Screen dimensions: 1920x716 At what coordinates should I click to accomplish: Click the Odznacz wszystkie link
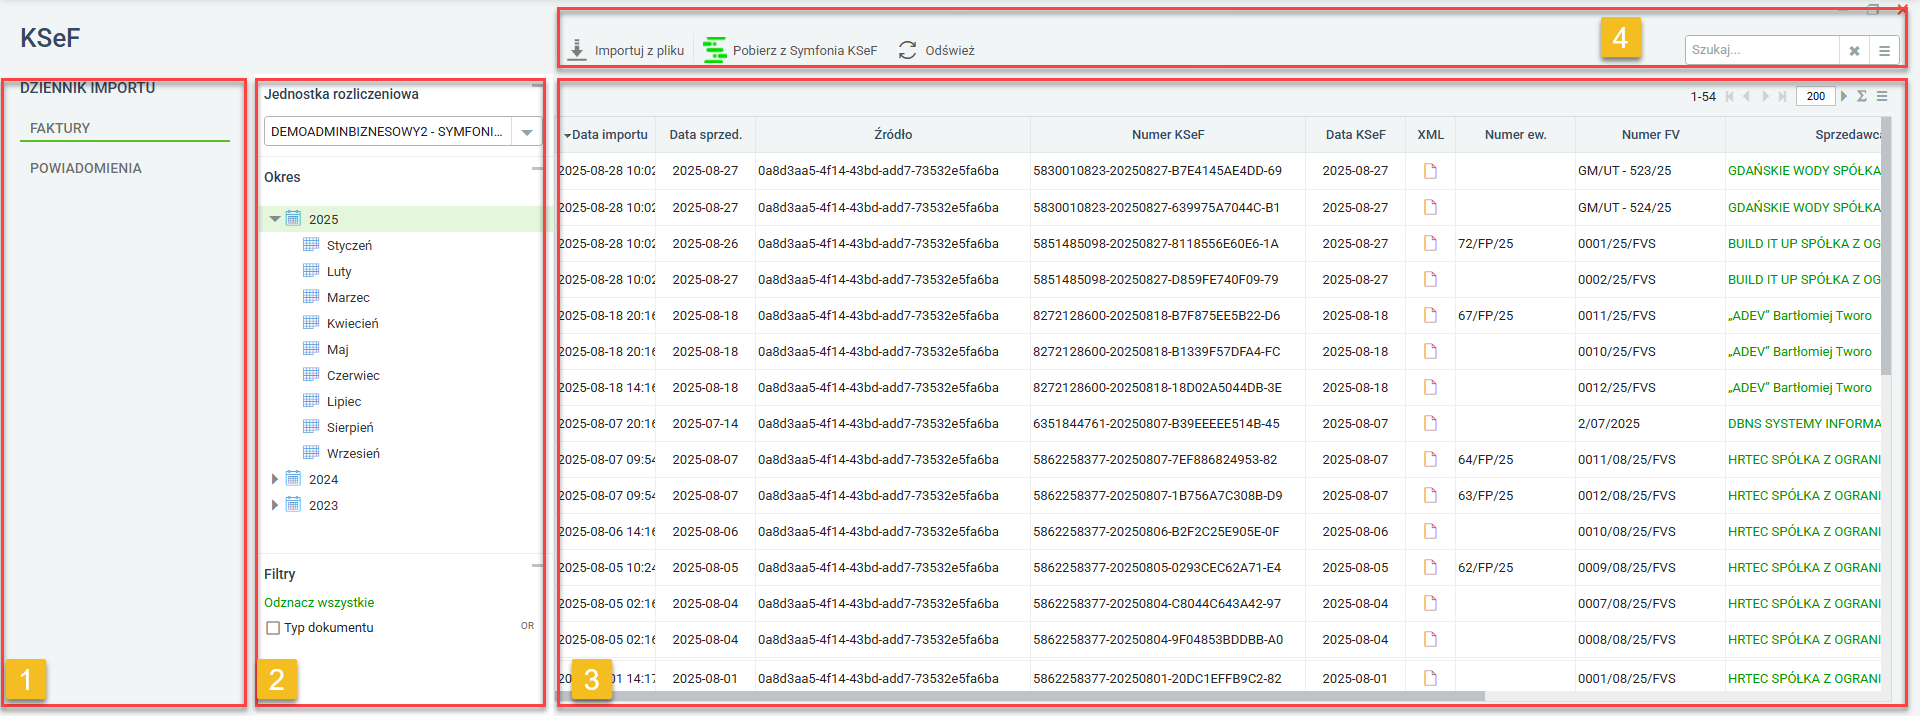click(319, 603)
